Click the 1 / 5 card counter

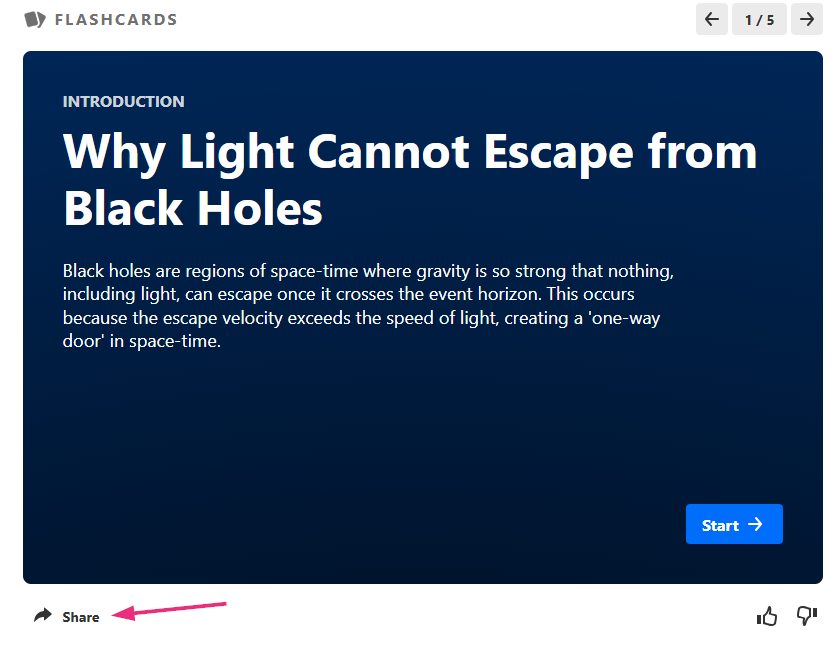(x=759, y=19)
